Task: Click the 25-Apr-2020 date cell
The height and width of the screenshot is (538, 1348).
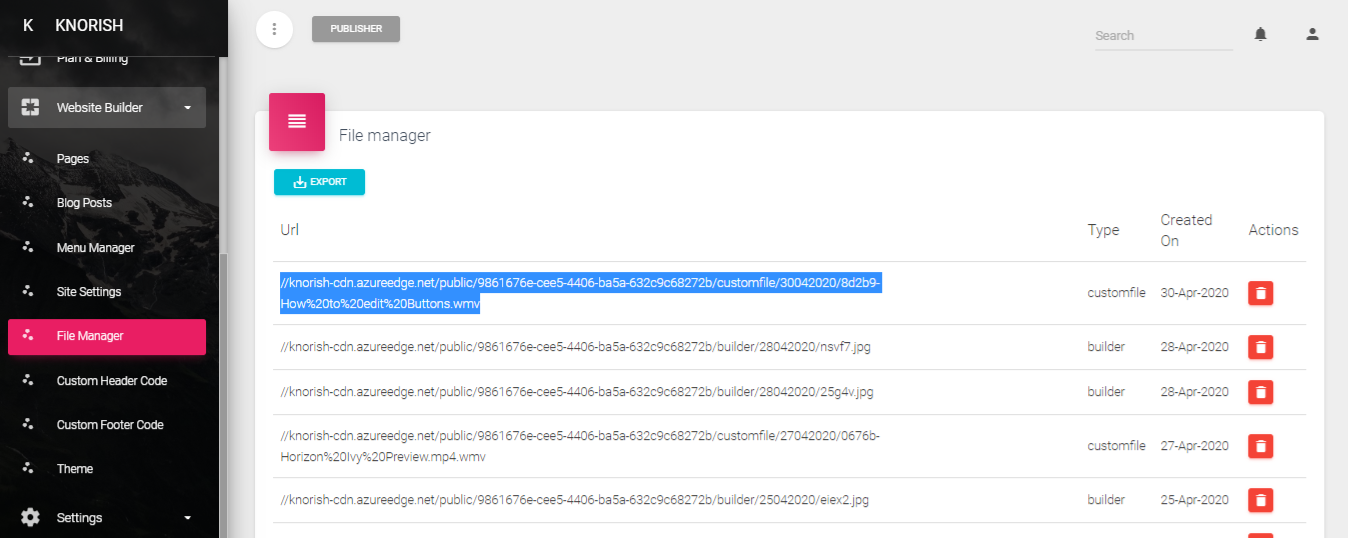Action: click(x=1194, y=500)
